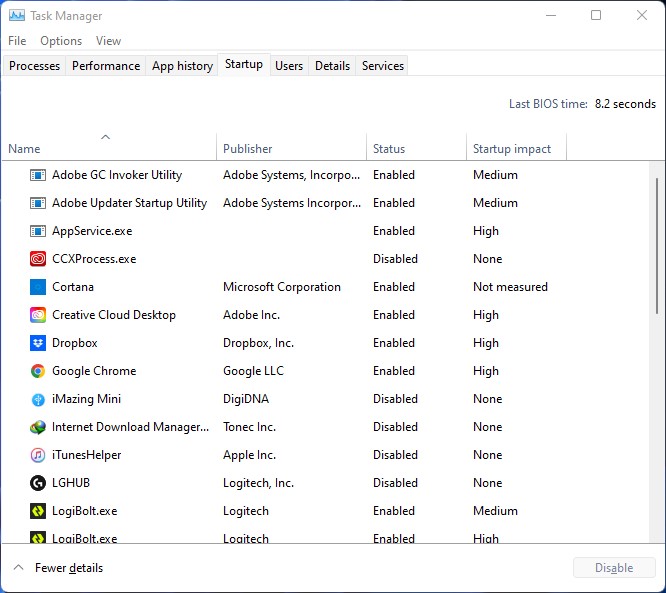Click the Adobe Updater Startup Utility icon
This screenshot has width=666, height=593.
(x=38, y=203)
